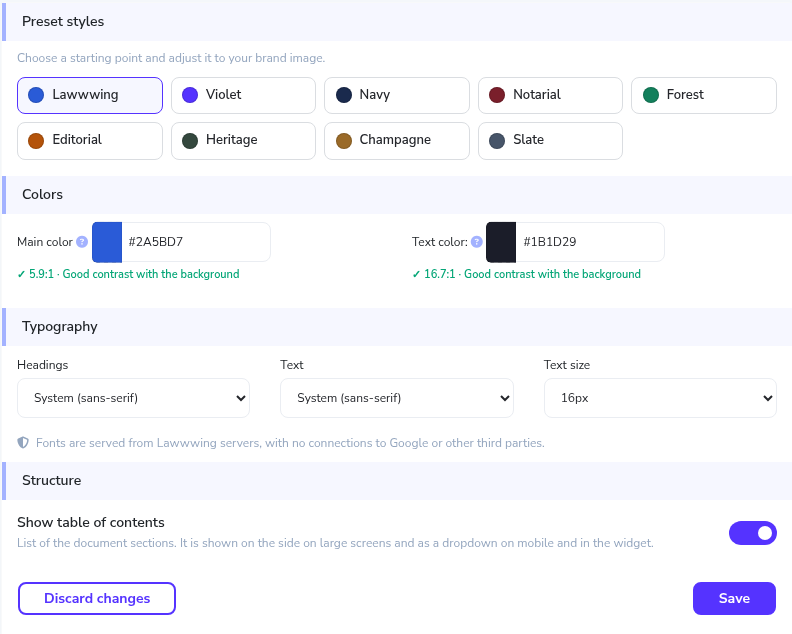Screen dimensions: 792x634
Task: Choose the Violet preset style
Action: 243,95
